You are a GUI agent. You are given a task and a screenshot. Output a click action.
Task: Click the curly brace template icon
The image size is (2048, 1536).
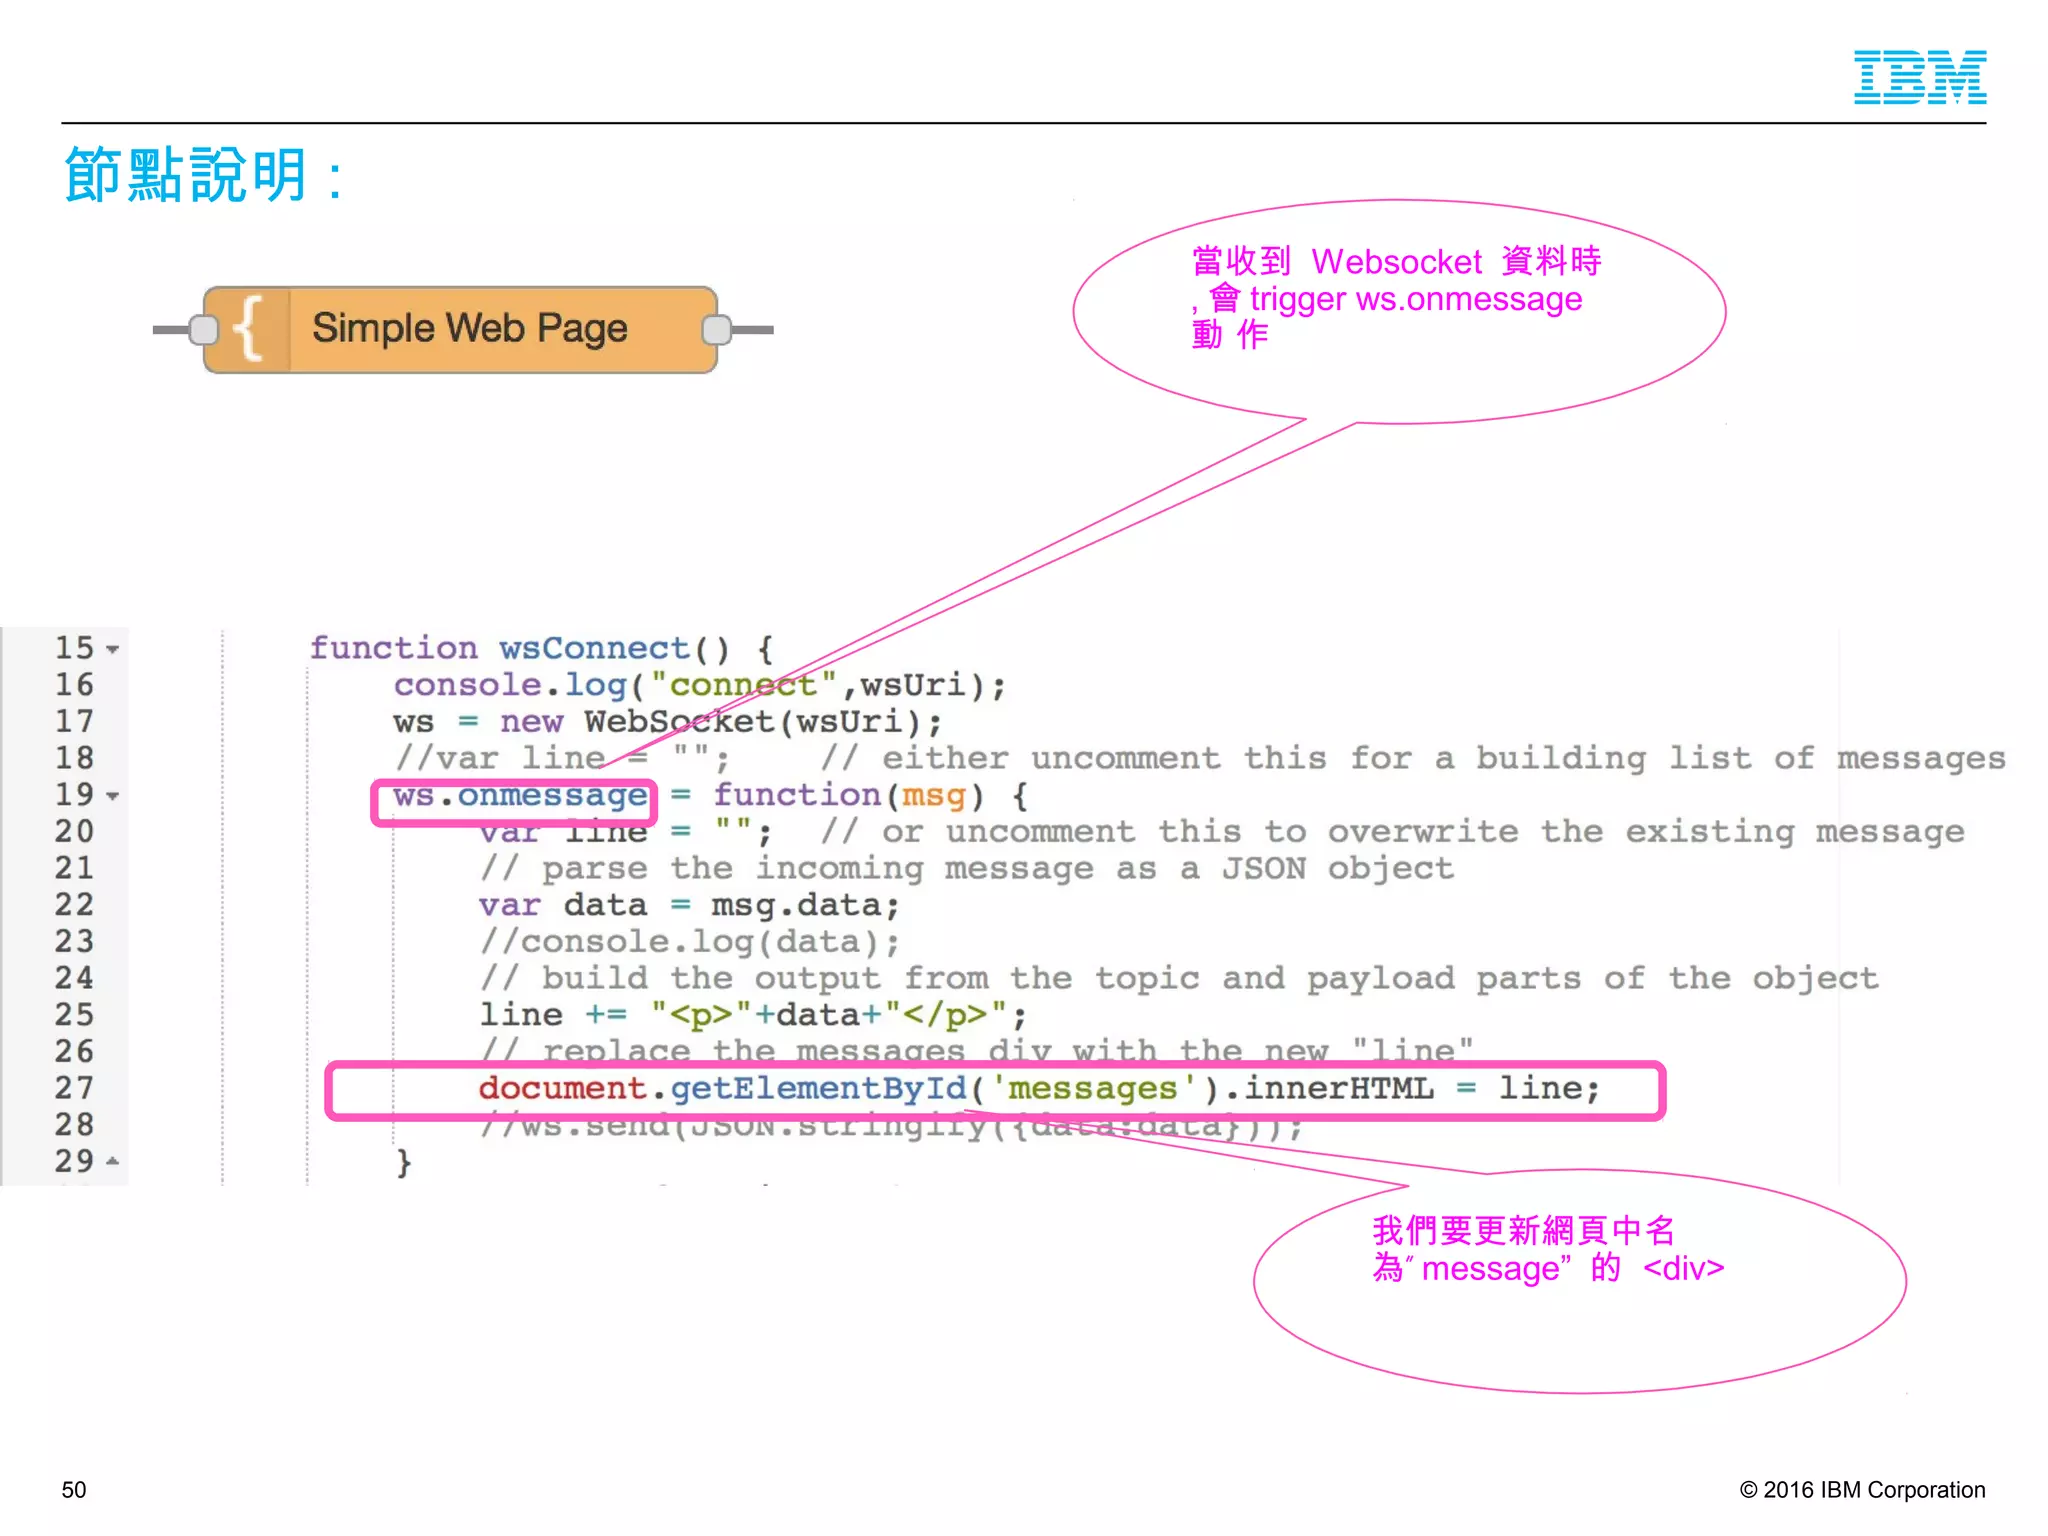[248, 329]
